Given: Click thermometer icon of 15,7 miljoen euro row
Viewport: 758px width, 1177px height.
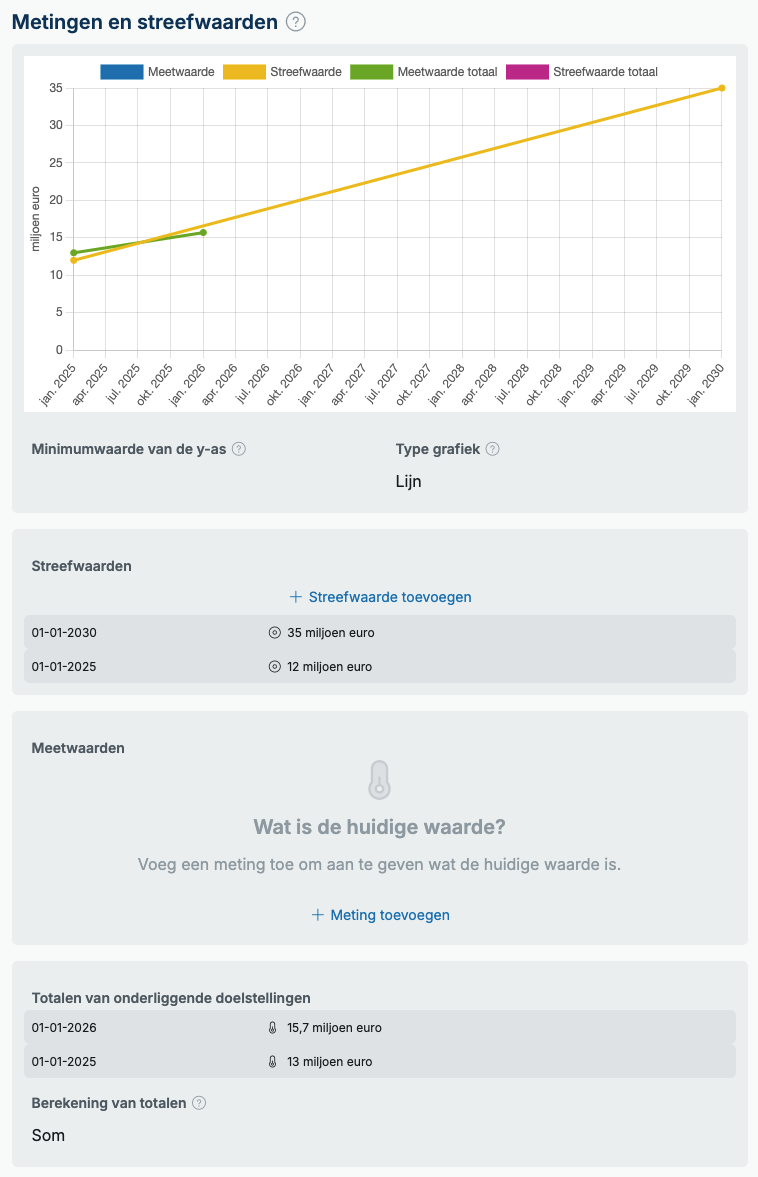Looking at the screenshot, I should [272, 1028].
